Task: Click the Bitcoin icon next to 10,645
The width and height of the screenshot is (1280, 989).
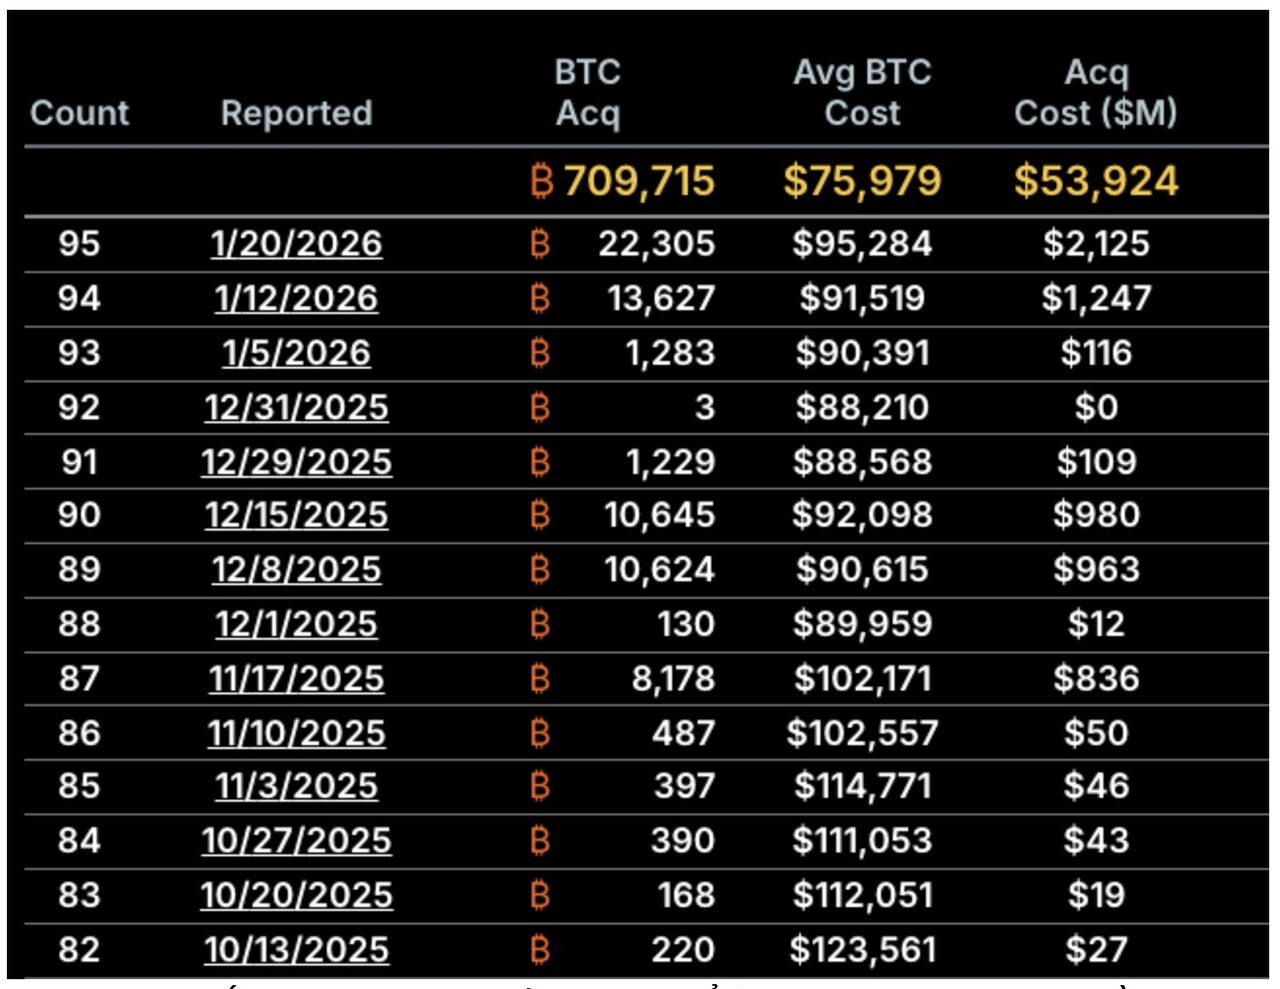Action: click(540, 515)
